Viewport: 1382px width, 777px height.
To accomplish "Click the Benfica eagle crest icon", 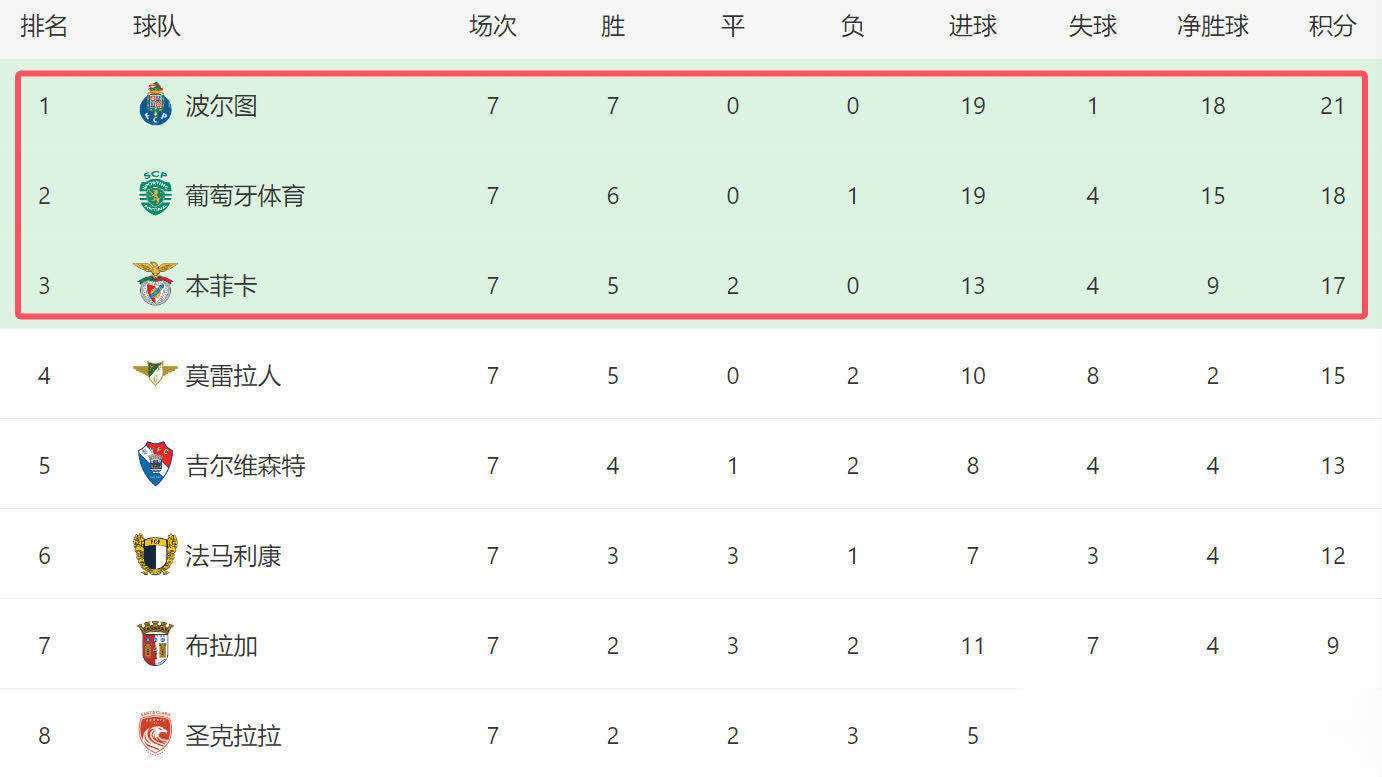I will tap(155, 284).
